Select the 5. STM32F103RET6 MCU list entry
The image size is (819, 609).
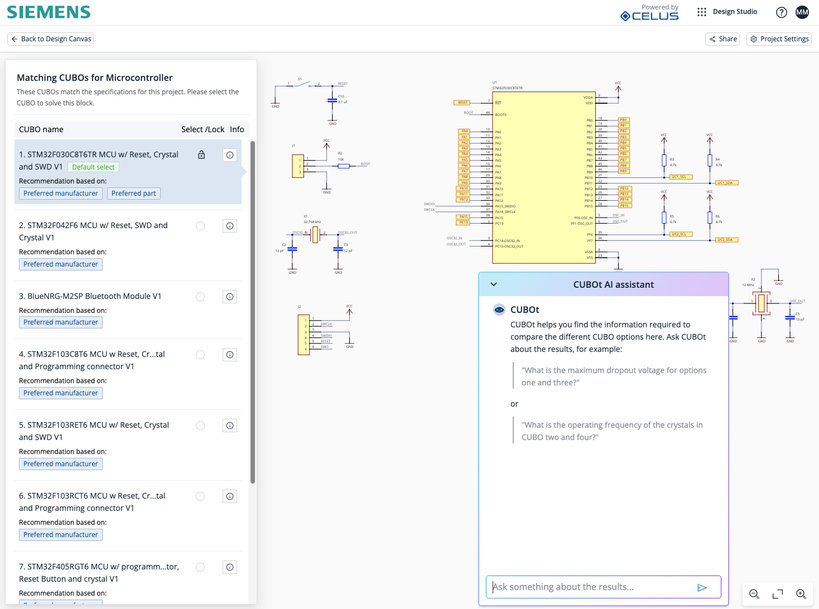pos(128,444)
